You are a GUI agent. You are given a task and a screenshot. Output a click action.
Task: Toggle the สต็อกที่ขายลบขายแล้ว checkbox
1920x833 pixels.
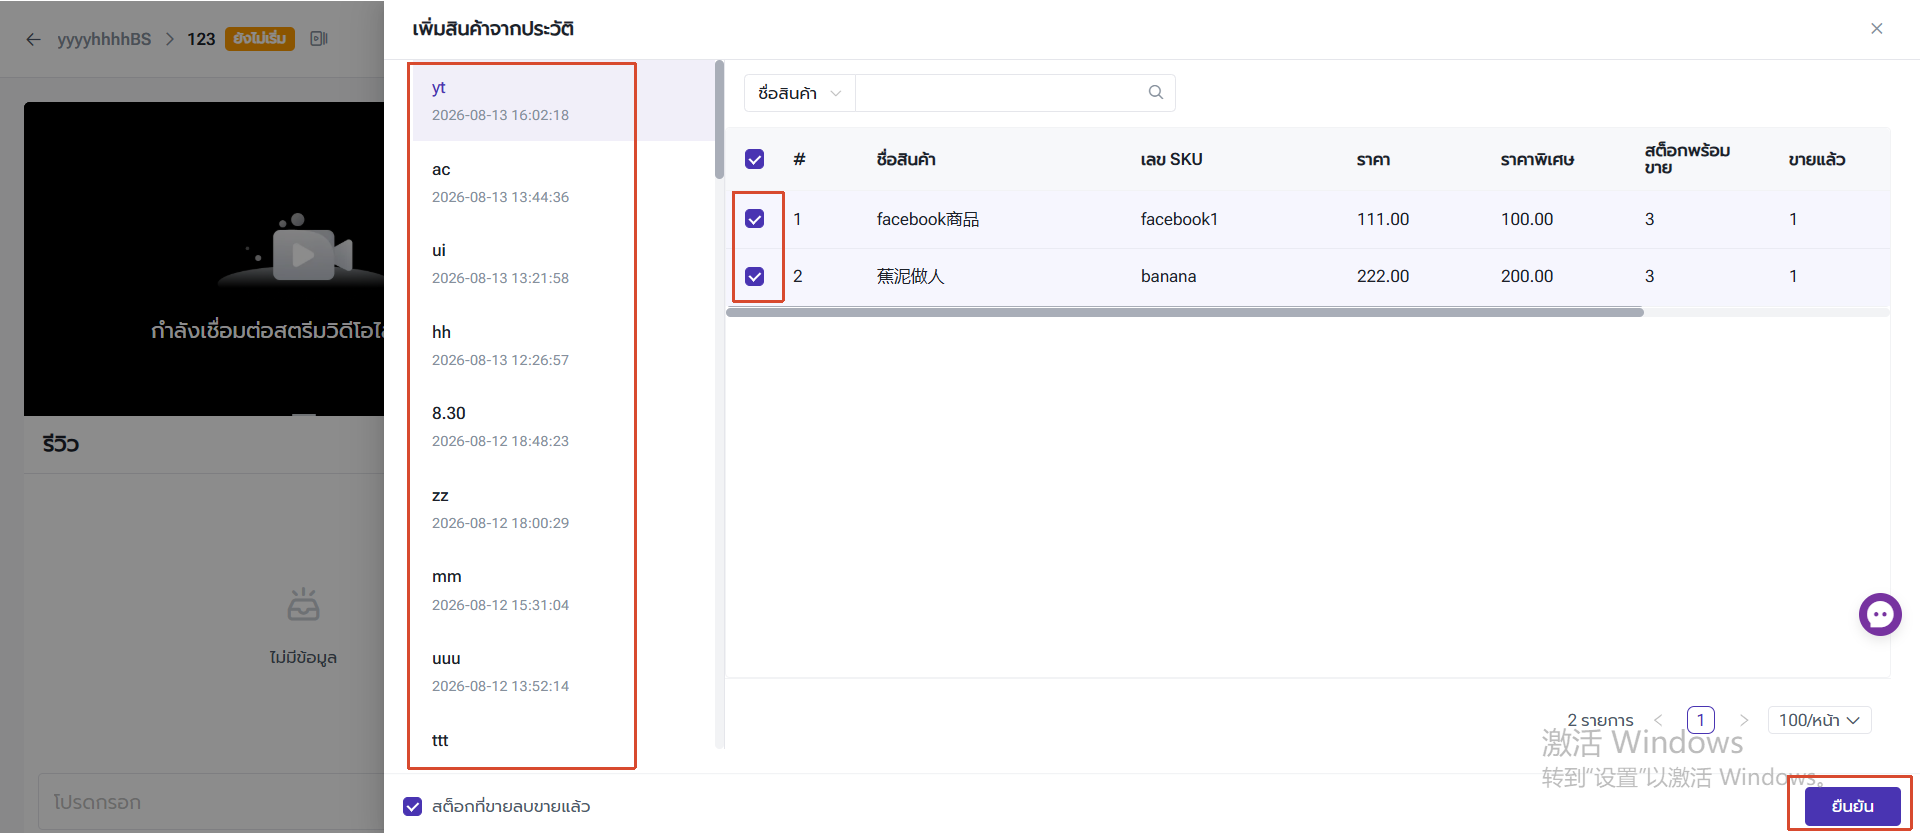click(413, 806)
